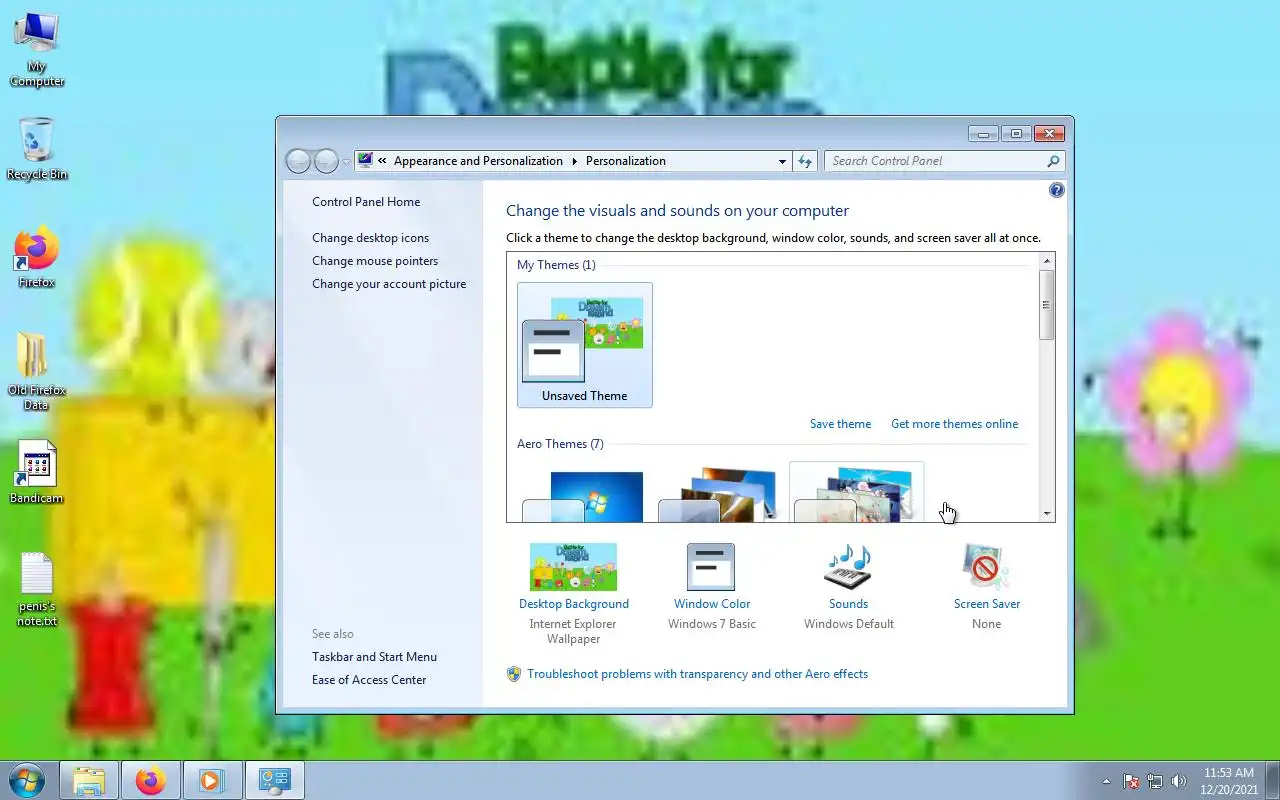Click the Refresh button next to address bar
This screenshot has width=1280, height=800.
(805, 161)
